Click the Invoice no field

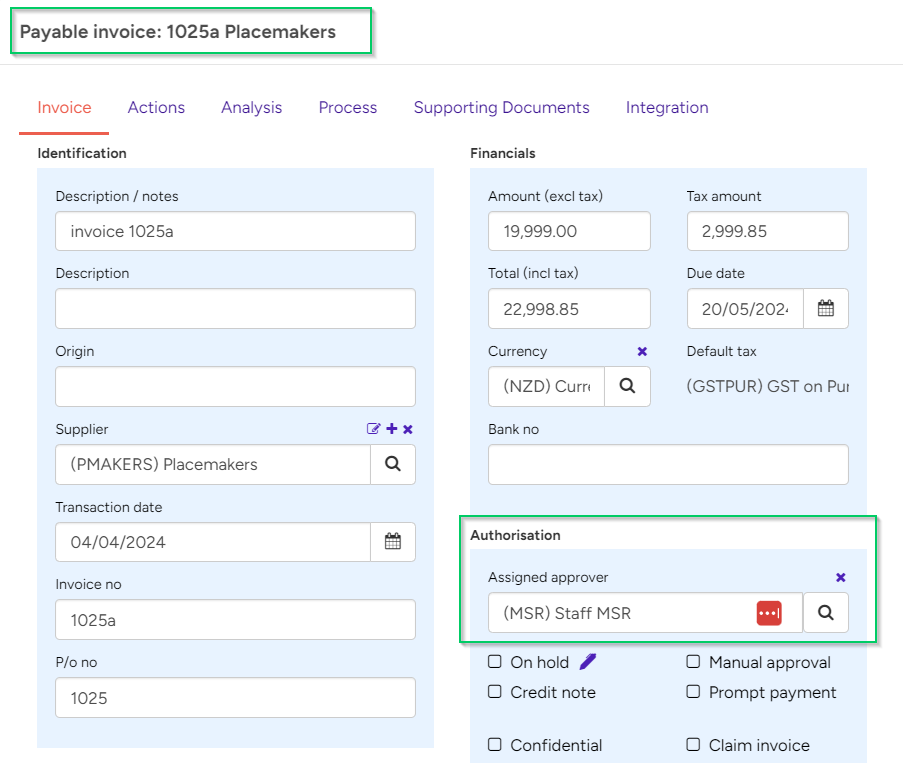pos(236,620)
